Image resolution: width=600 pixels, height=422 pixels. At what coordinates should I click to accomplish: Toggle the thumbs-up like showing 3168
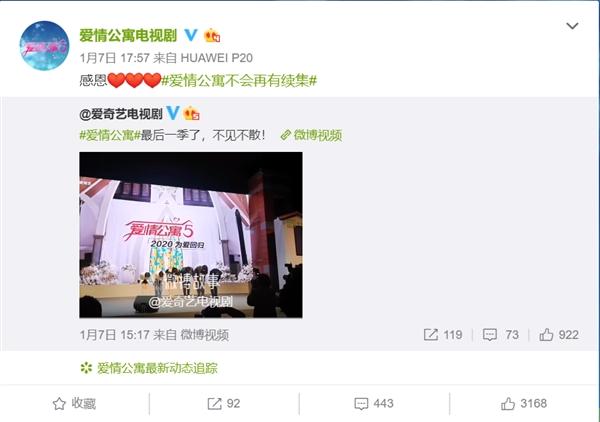pos(524,404)
